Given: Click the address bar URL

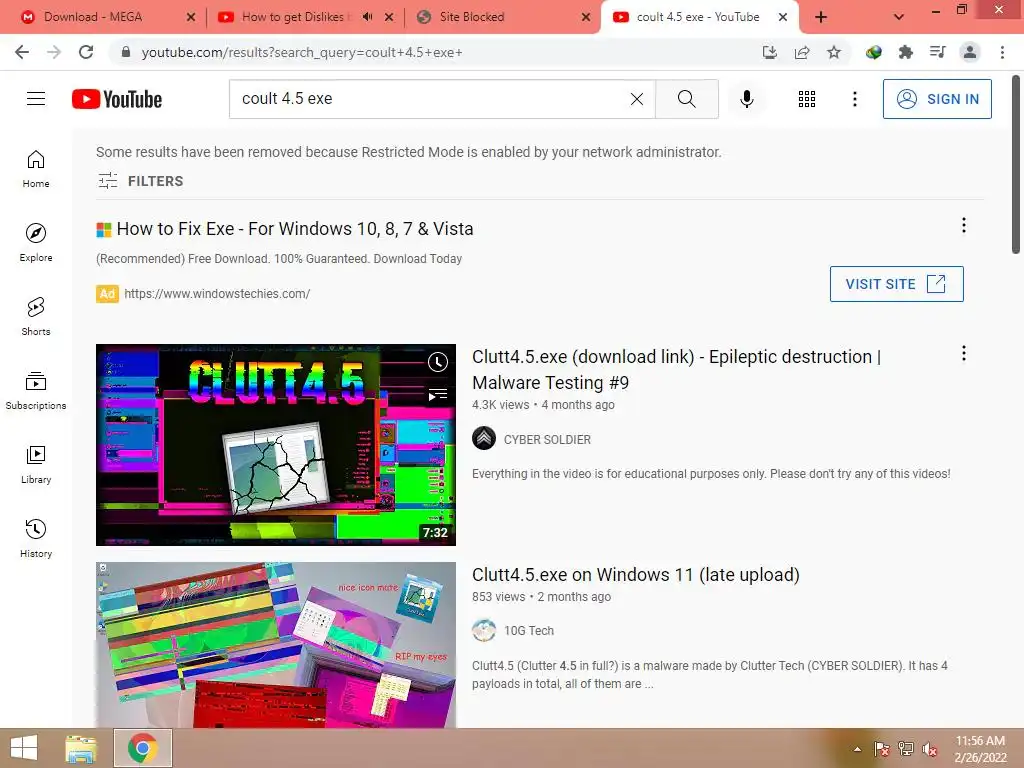Looking at the screenshot, I should pos(302,52).
